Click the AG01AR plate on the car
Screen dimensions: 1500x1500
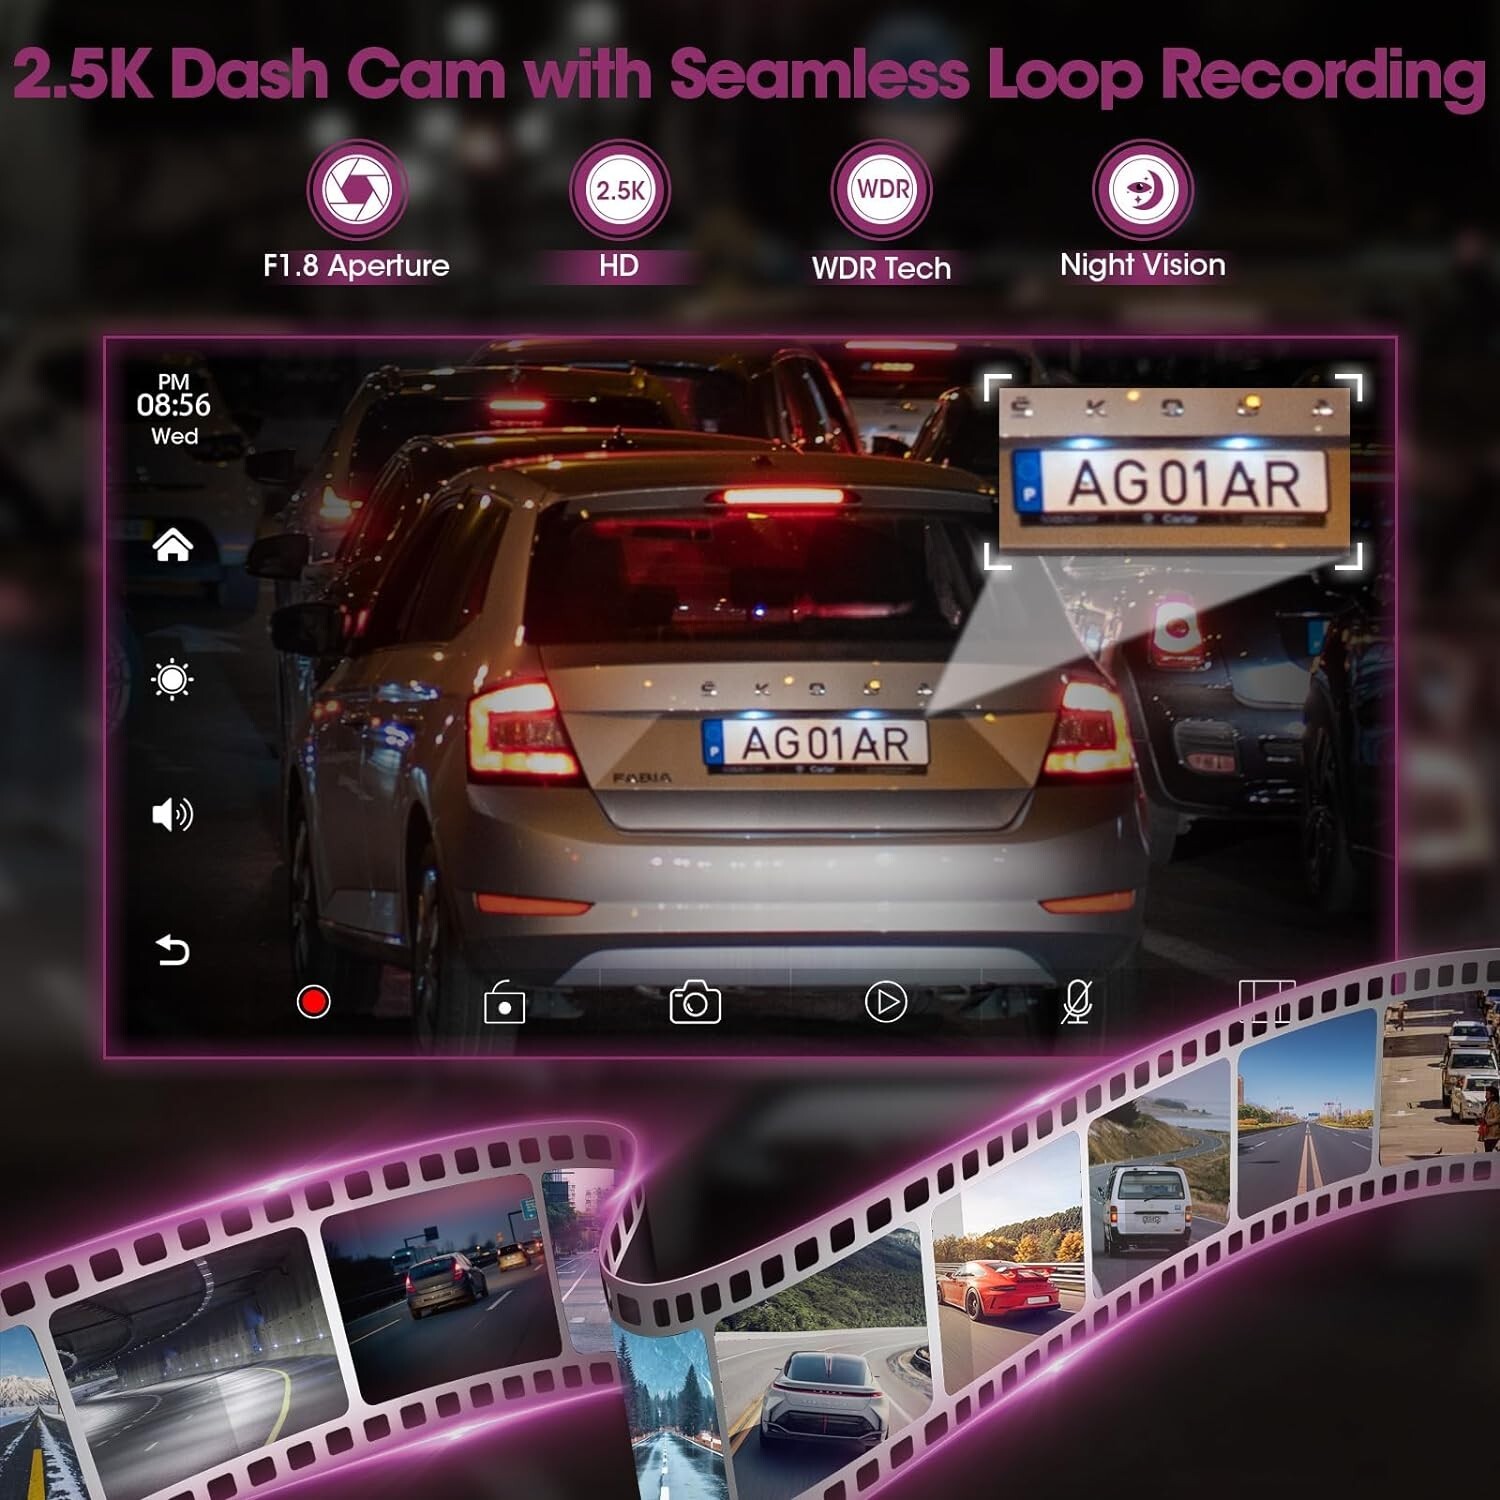click(815, 744)
